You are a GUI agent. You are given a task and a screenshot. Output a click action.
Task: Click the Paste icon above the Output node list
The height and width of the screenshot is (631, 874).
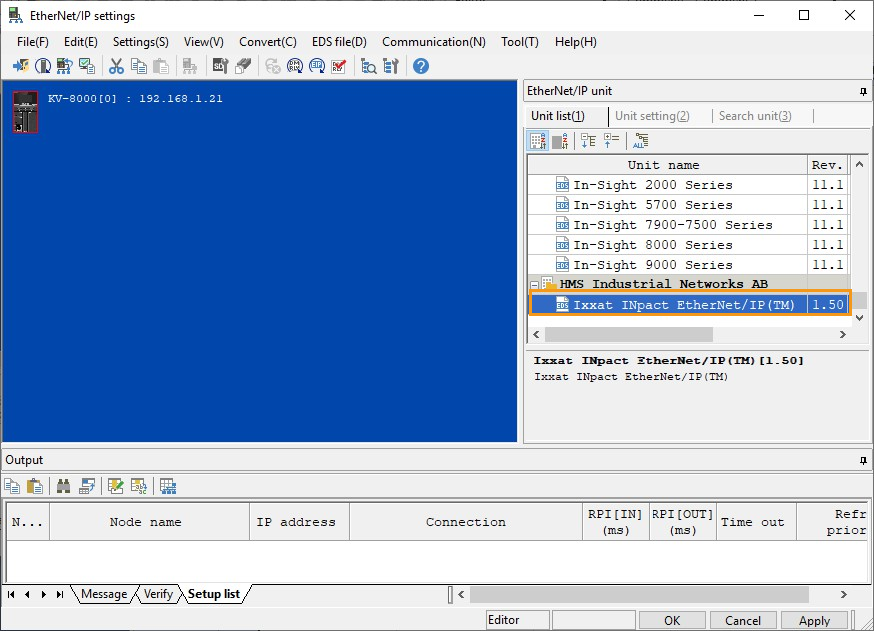(34, 486)
